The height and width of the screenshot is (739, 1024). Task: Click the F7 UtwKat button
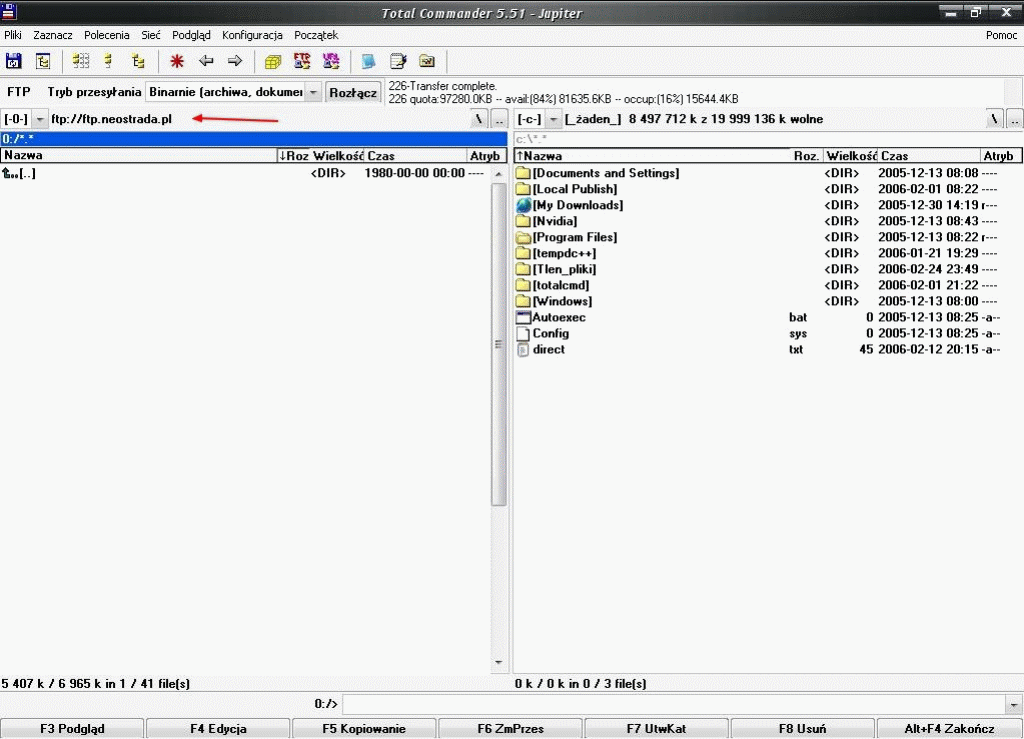click(x=656, y=729)
